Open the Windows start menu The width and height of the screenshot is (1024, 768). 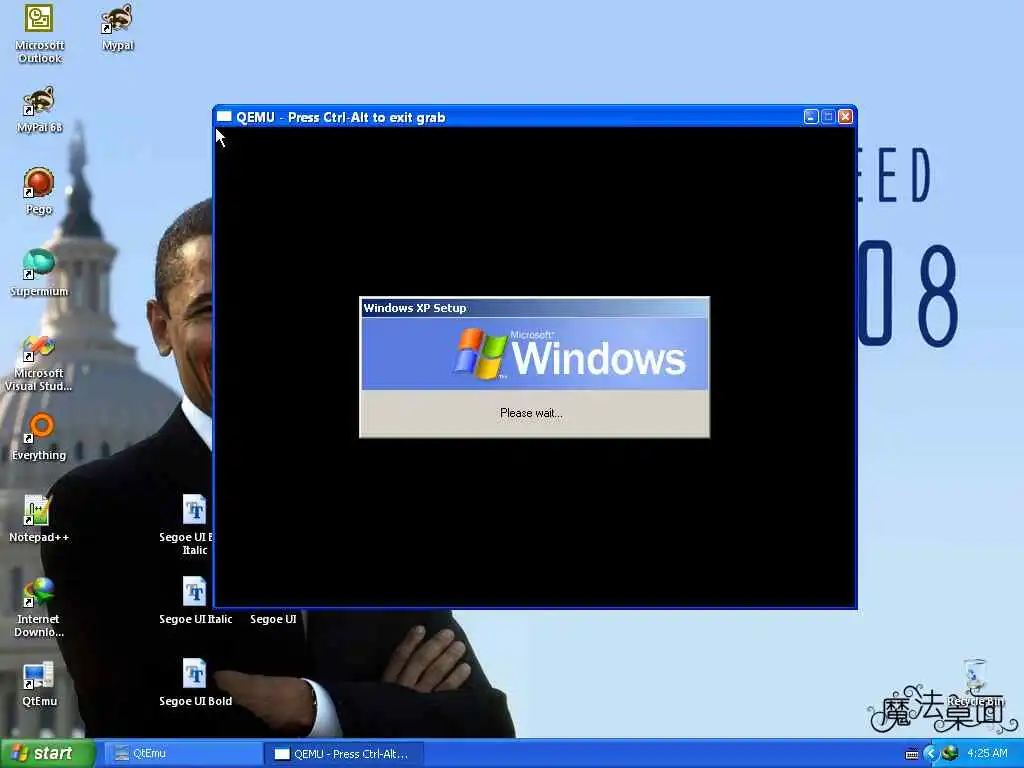point(47,754)
